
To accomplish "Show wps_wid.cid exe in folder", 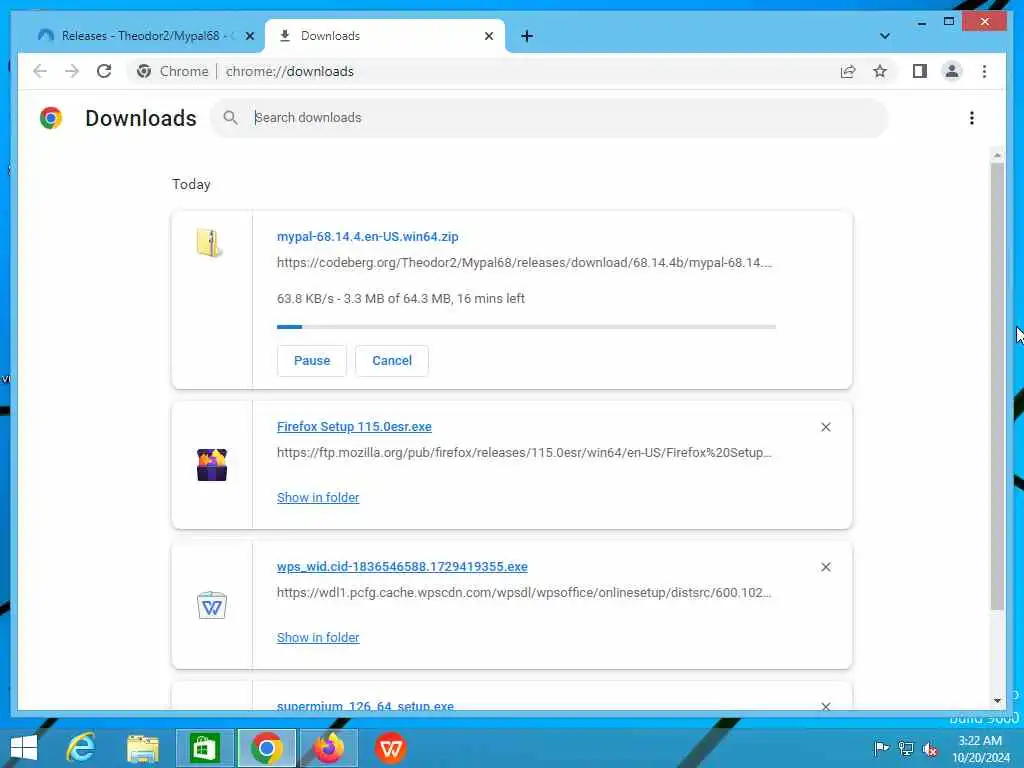I will 318,637.
